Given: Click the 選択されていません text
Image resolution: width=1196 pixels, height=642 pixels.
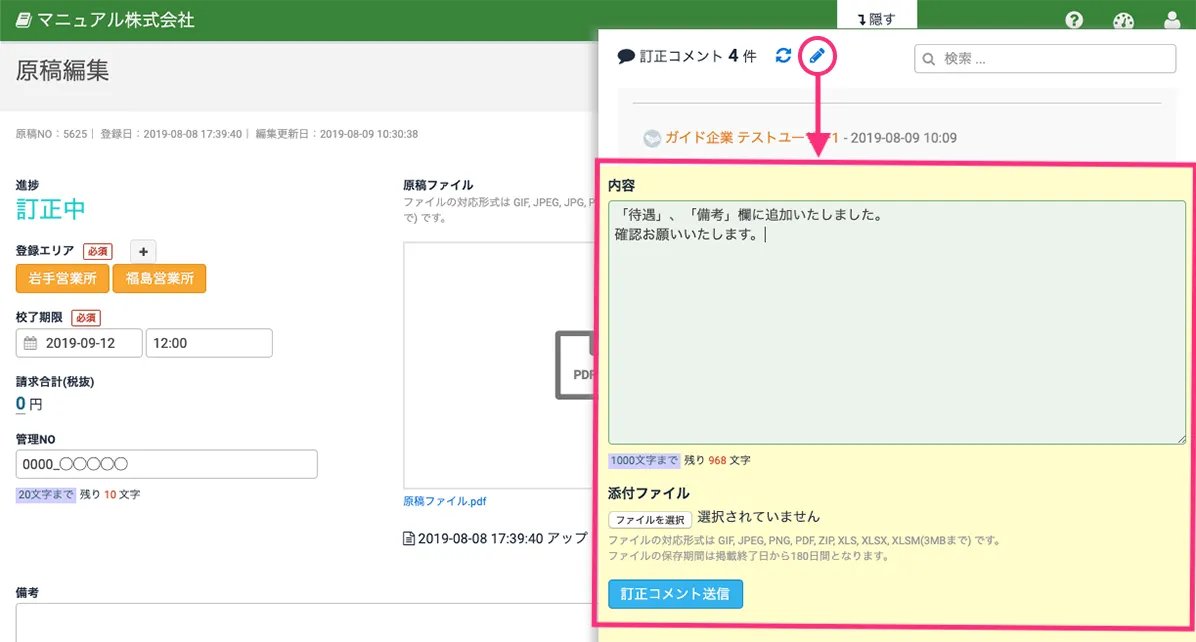Looking at the screenshot, I should [x=758, y=517].
